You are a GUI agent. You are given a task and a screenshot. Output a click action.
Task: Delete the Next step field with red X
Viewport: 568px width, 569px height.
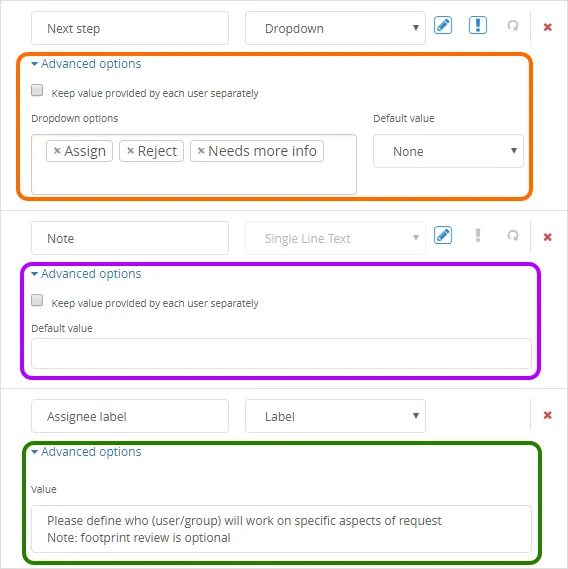pyautogui.click(x=548, y=27)
